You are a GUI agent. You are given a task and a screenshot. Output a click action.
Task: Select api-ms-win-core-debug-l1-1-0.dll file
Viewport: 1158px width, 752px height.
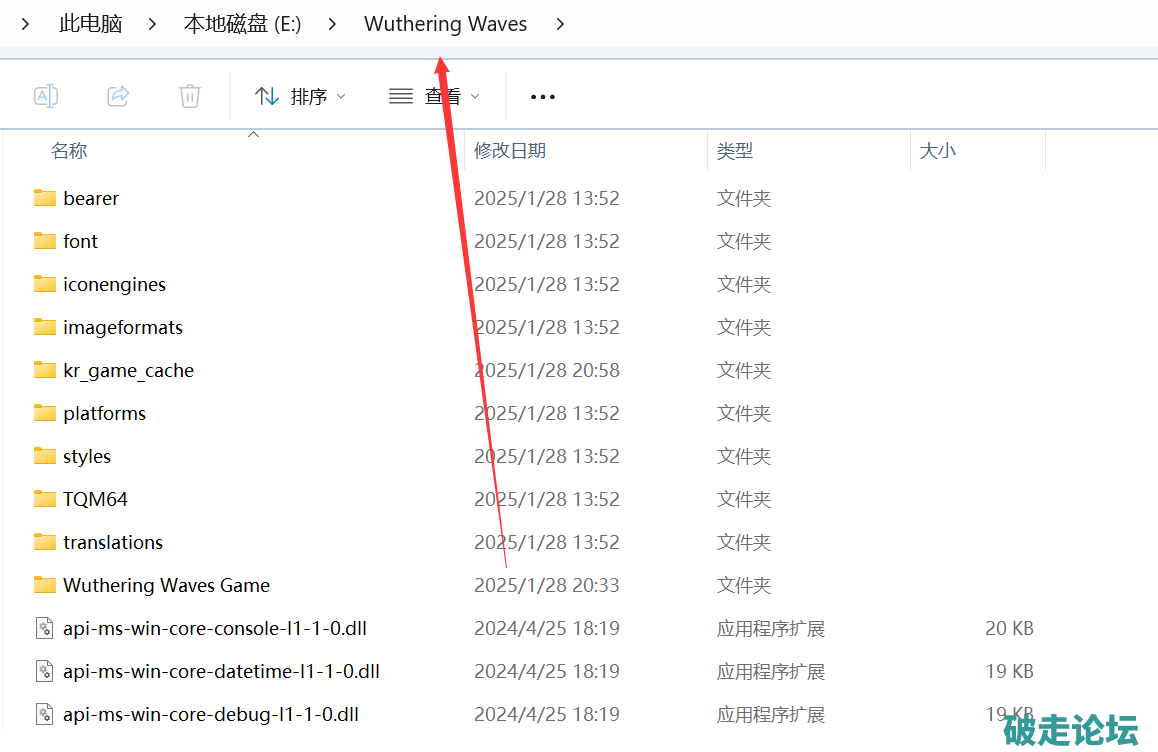(210, 714)
